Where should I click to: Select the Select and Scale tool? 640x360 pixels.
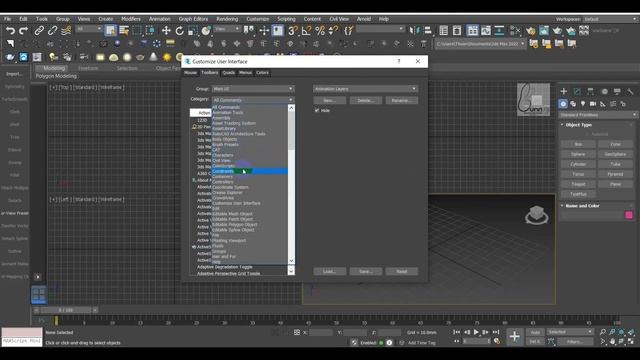[x=193, y=31]
